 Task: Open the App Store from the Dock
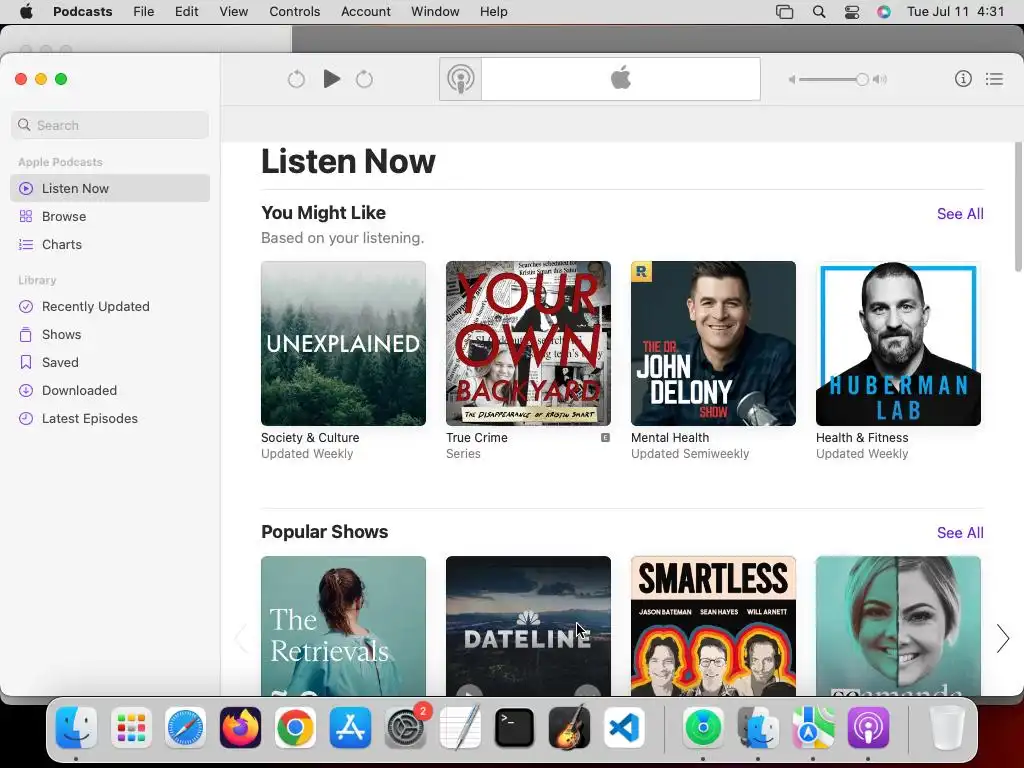(x=350, y=728)
